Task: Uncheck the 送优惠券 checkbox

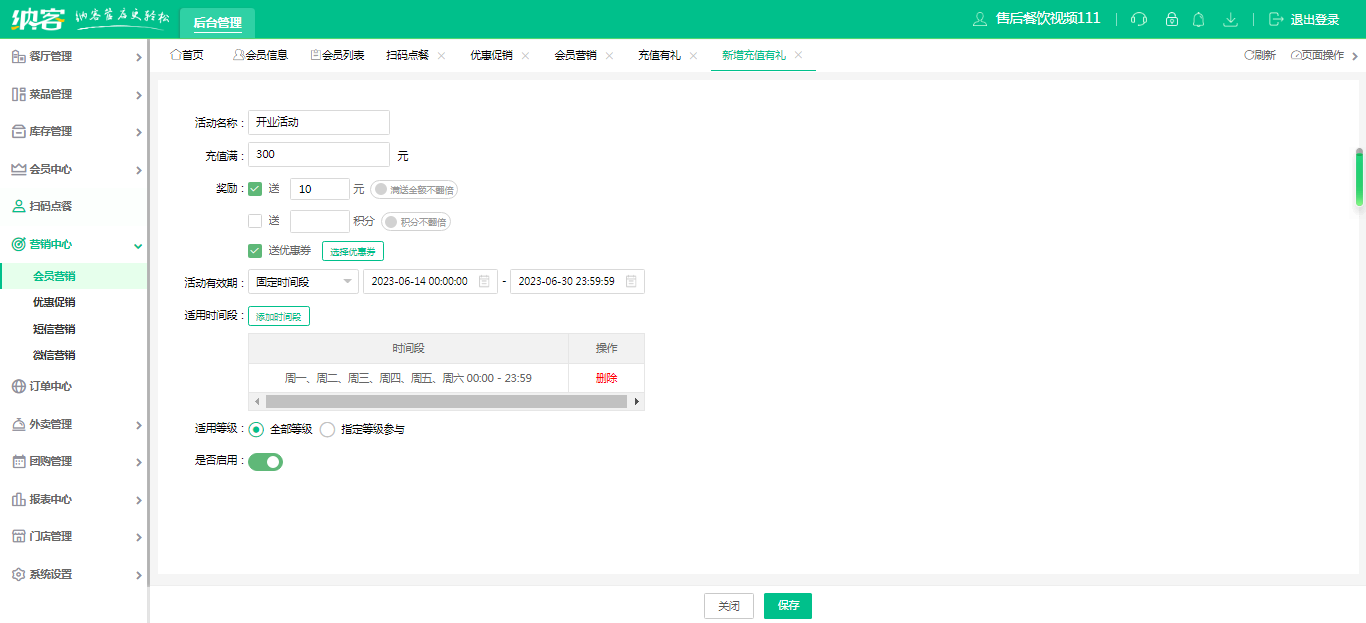Action: point(255,250)
